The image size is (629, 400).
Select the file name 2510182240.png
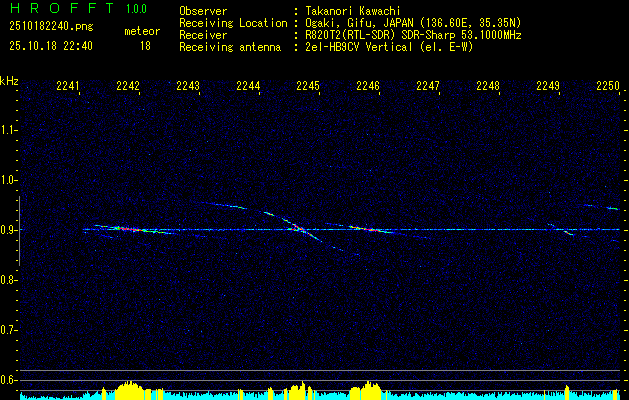pyautogui.click(x=51, y=27)
